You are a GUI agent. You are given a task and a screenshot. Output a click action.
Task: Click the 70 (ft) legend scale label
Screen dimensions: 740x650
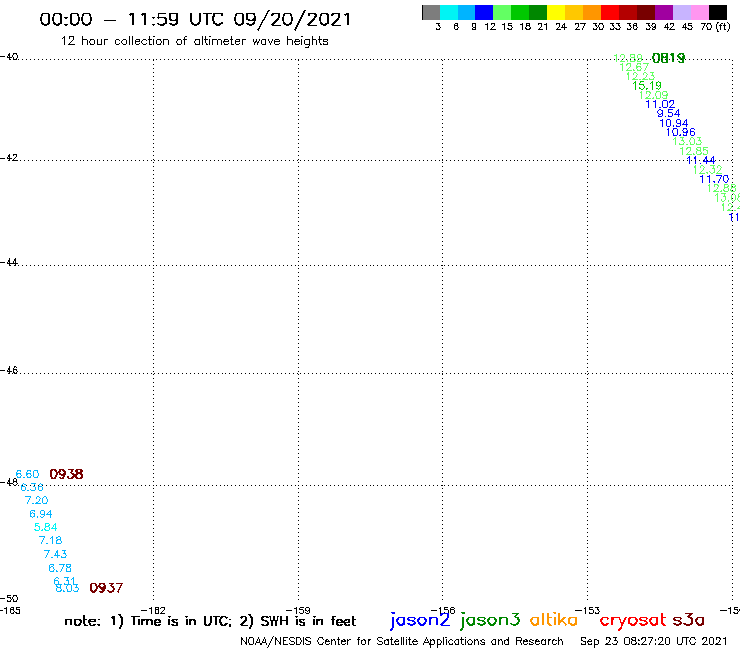click(x=715, y=26)
